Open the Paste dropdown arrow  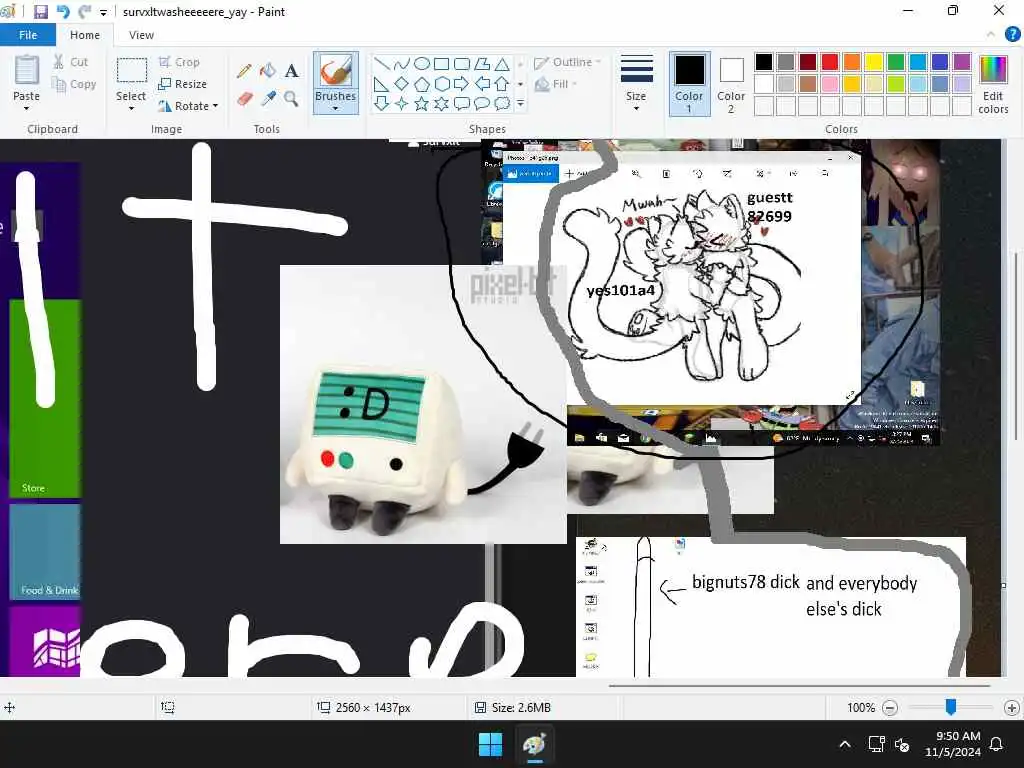tap(26, 108)
